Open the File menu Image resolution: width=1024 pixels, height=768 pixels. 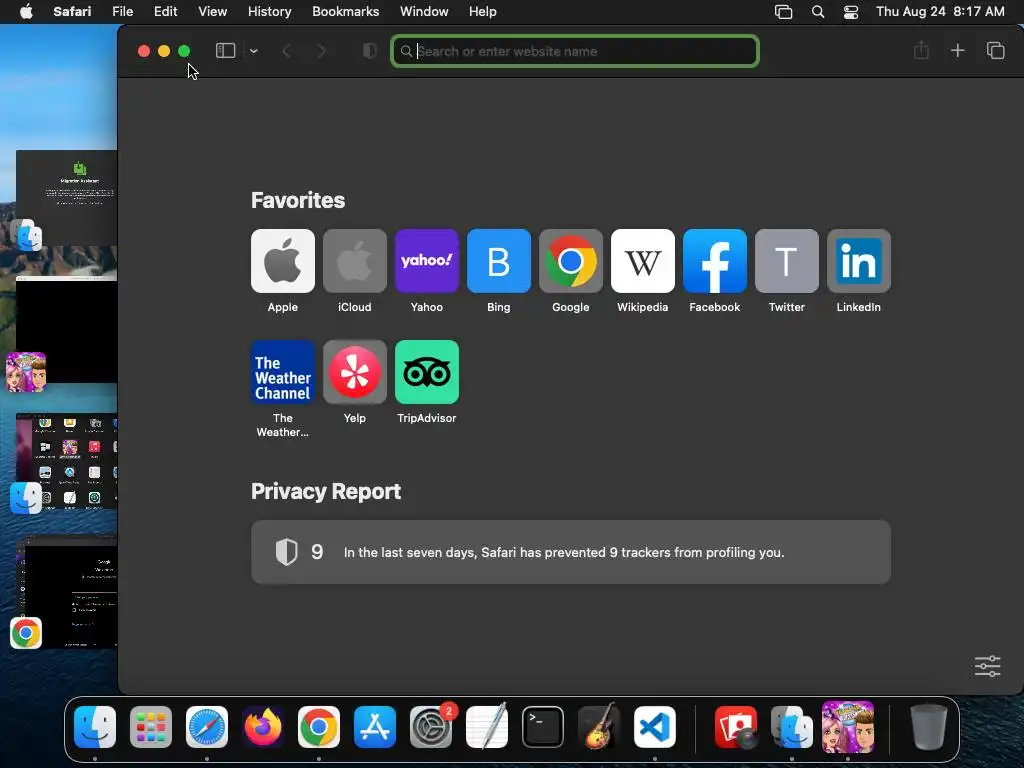pos(122,12)
